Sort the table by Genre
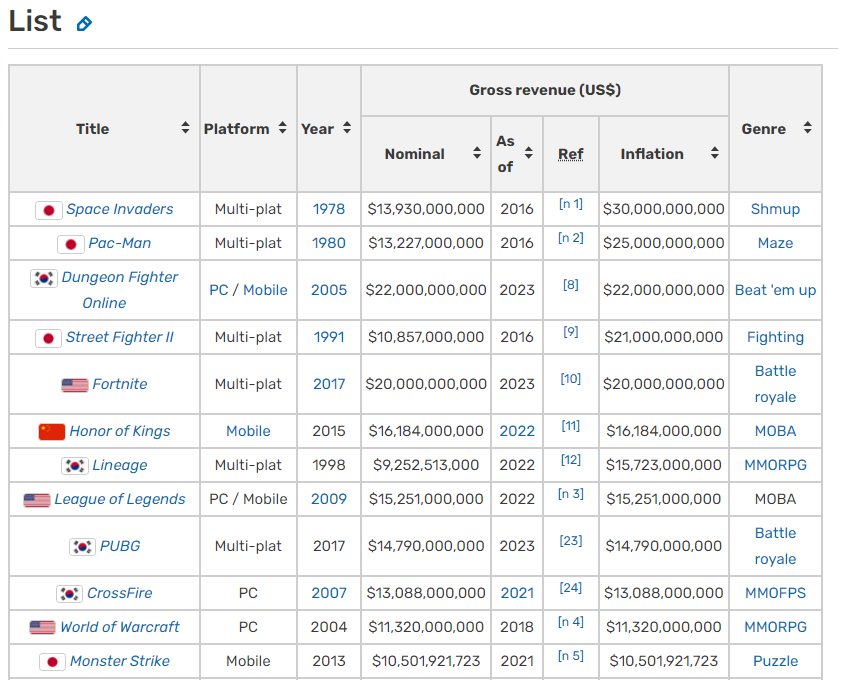This screenshot has width=842, height=680. click(x=807, y=129)
